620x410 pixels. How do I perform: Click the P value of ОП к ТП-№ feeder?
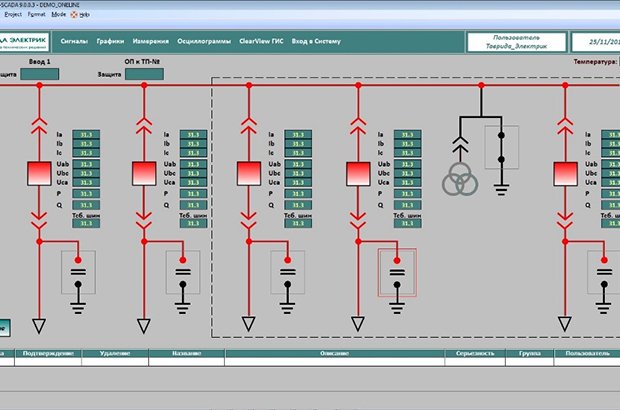(x=193, y=194)
